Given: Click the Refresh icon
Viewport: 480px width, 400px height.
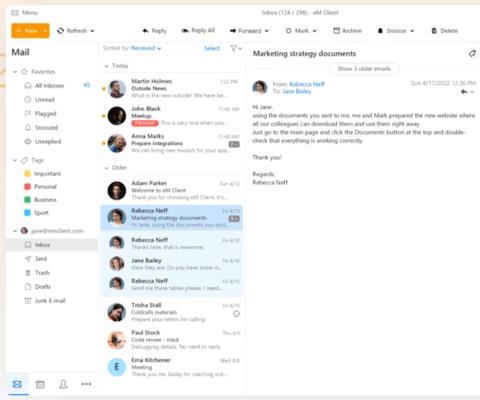Looking at the screenshot, I should click(60, 31).
